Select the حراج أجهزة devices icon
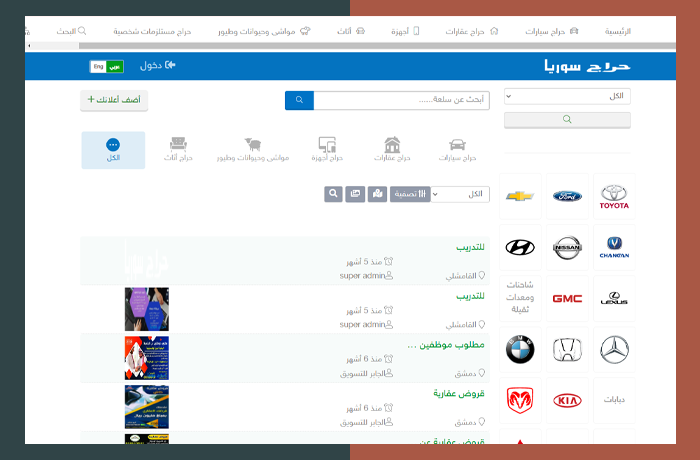 (327, 150)
